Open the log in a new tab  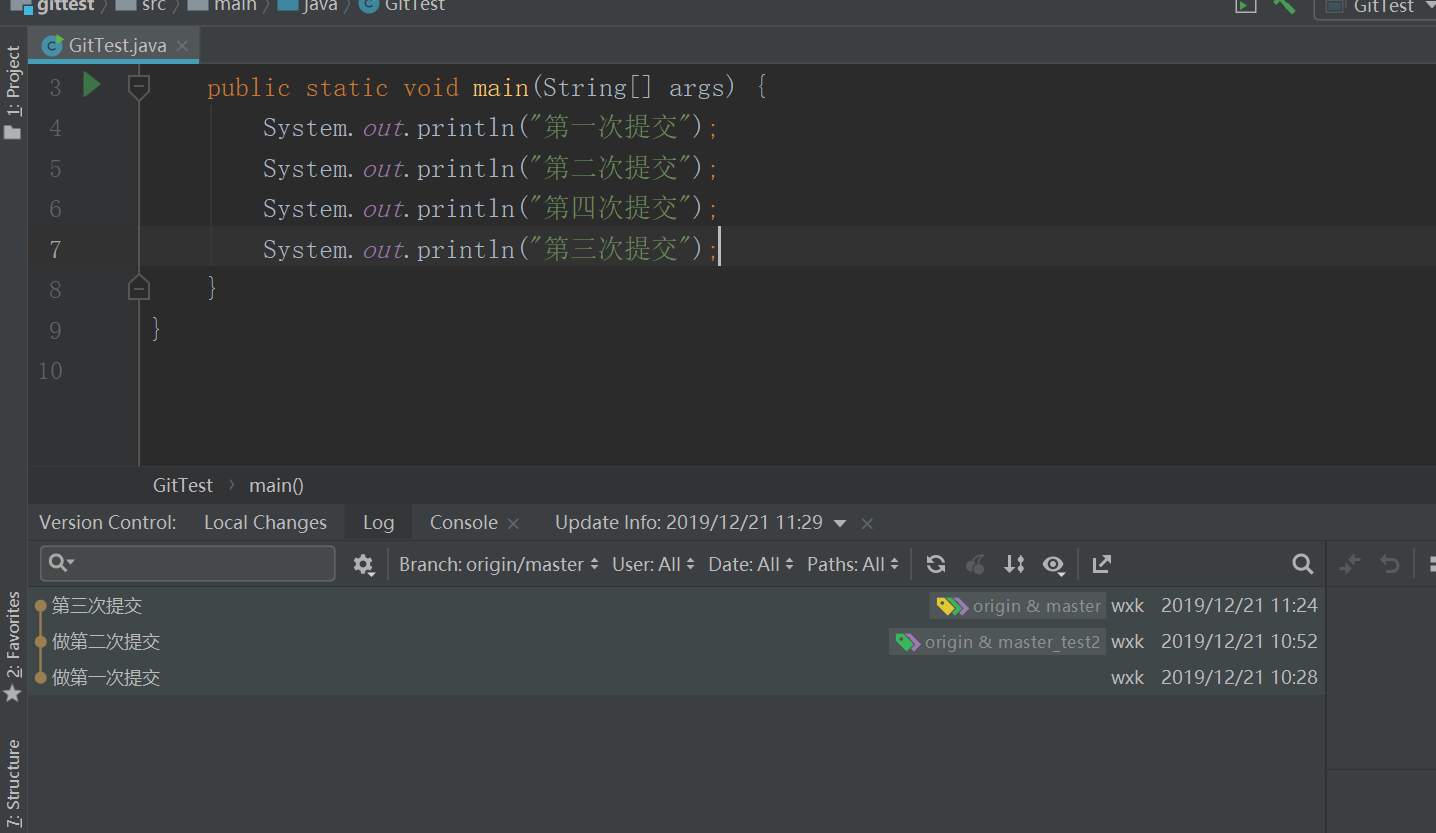pyautogui.click(x=1102, y=564)
